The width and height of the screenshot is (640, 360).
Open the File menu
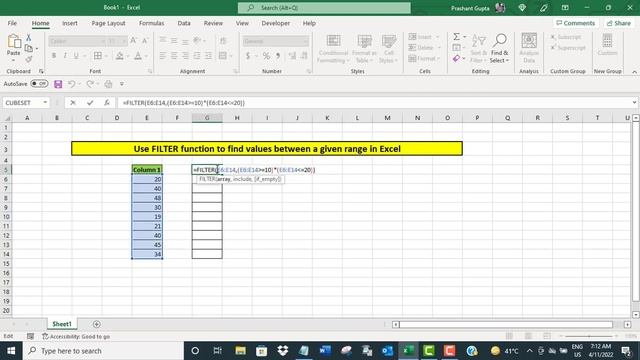pyautogui.click(x=12, y=23)
